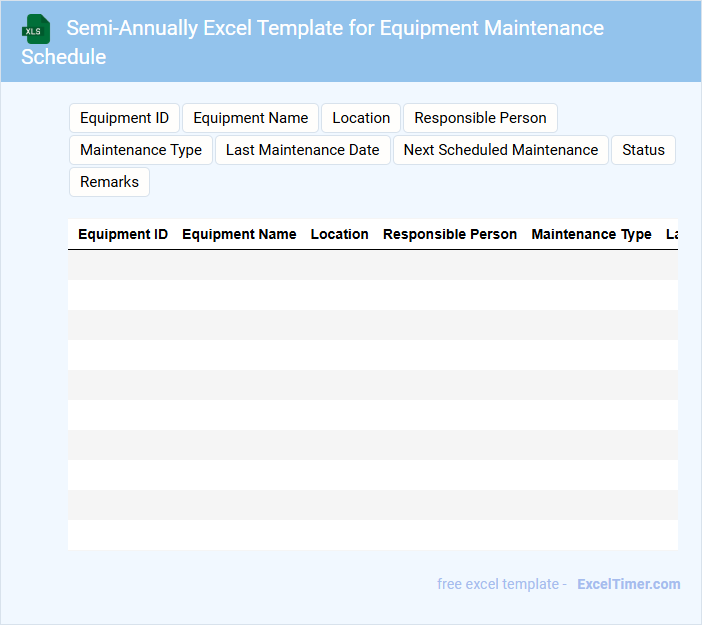Viewport: 702px width, 625px height.
Task: Choose the Responsible Person tag
Action: 480,118
